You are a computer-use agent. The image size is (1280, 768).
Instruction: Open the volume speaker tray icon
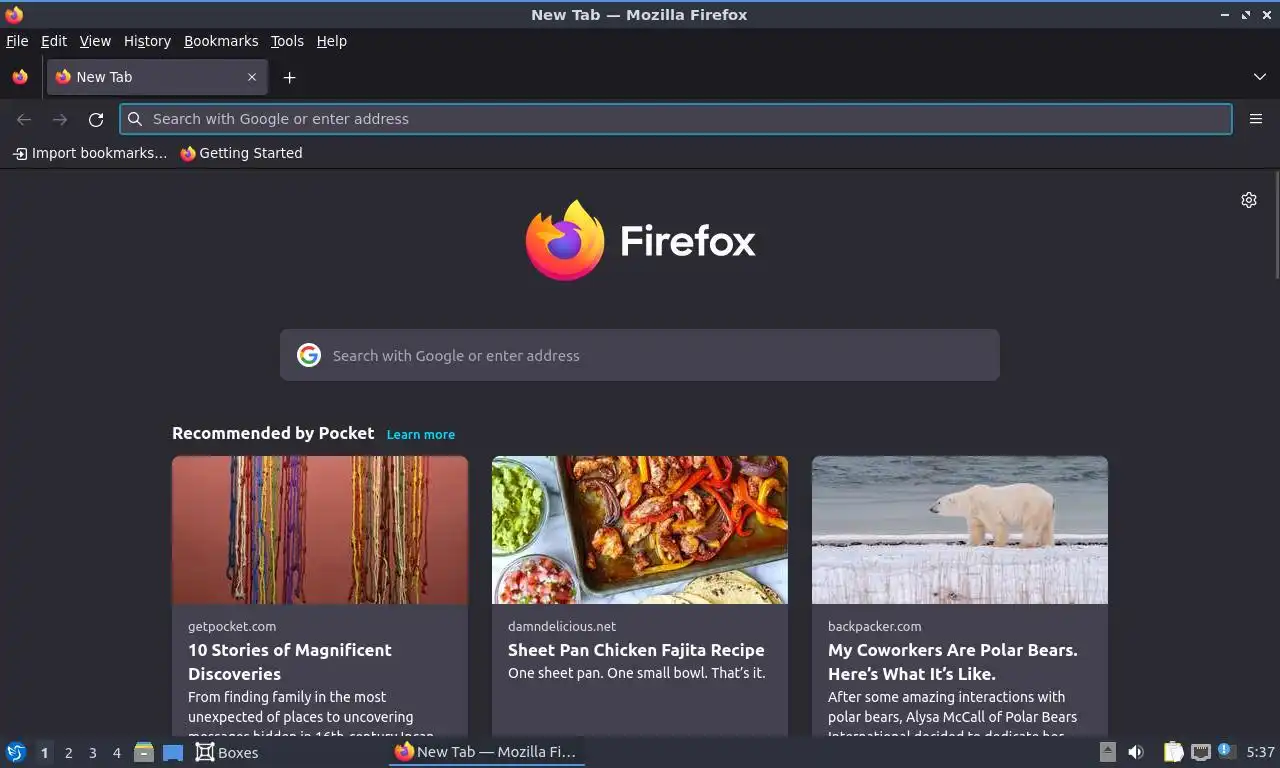click(1136, 752)
